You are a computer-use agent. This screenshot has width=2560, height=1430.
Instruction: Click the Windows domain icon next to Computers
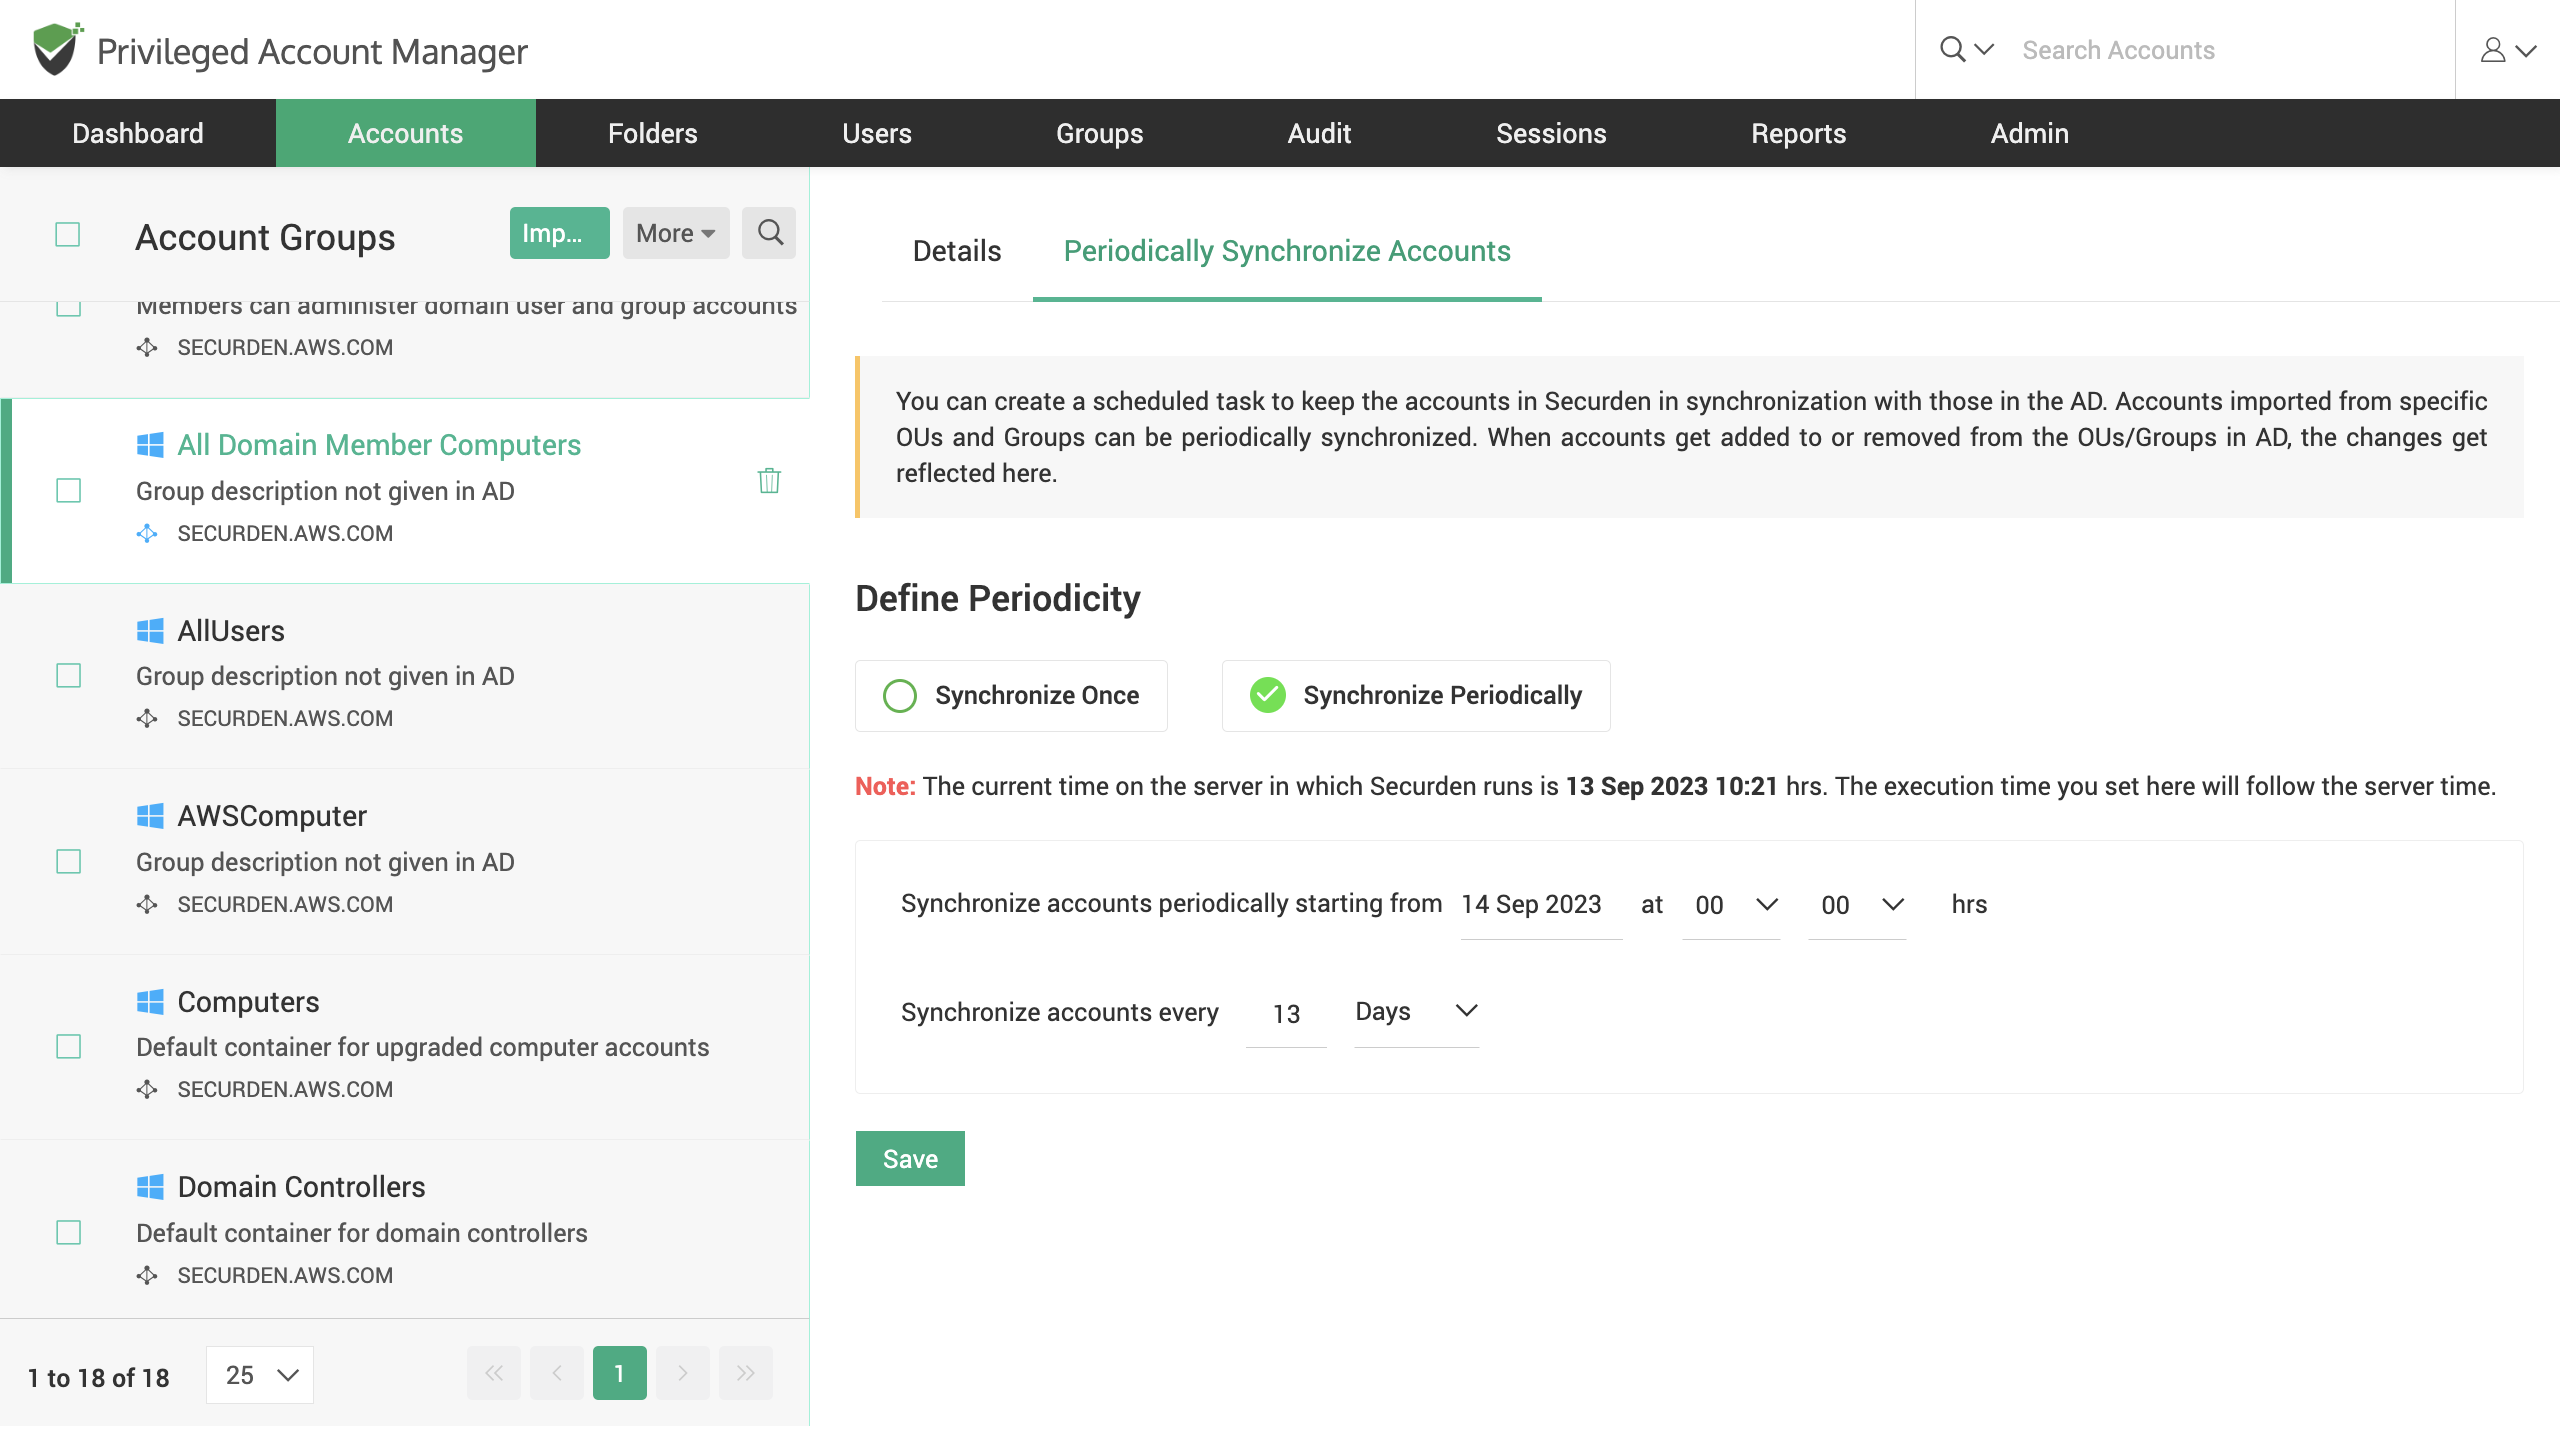click(149, 1001)
